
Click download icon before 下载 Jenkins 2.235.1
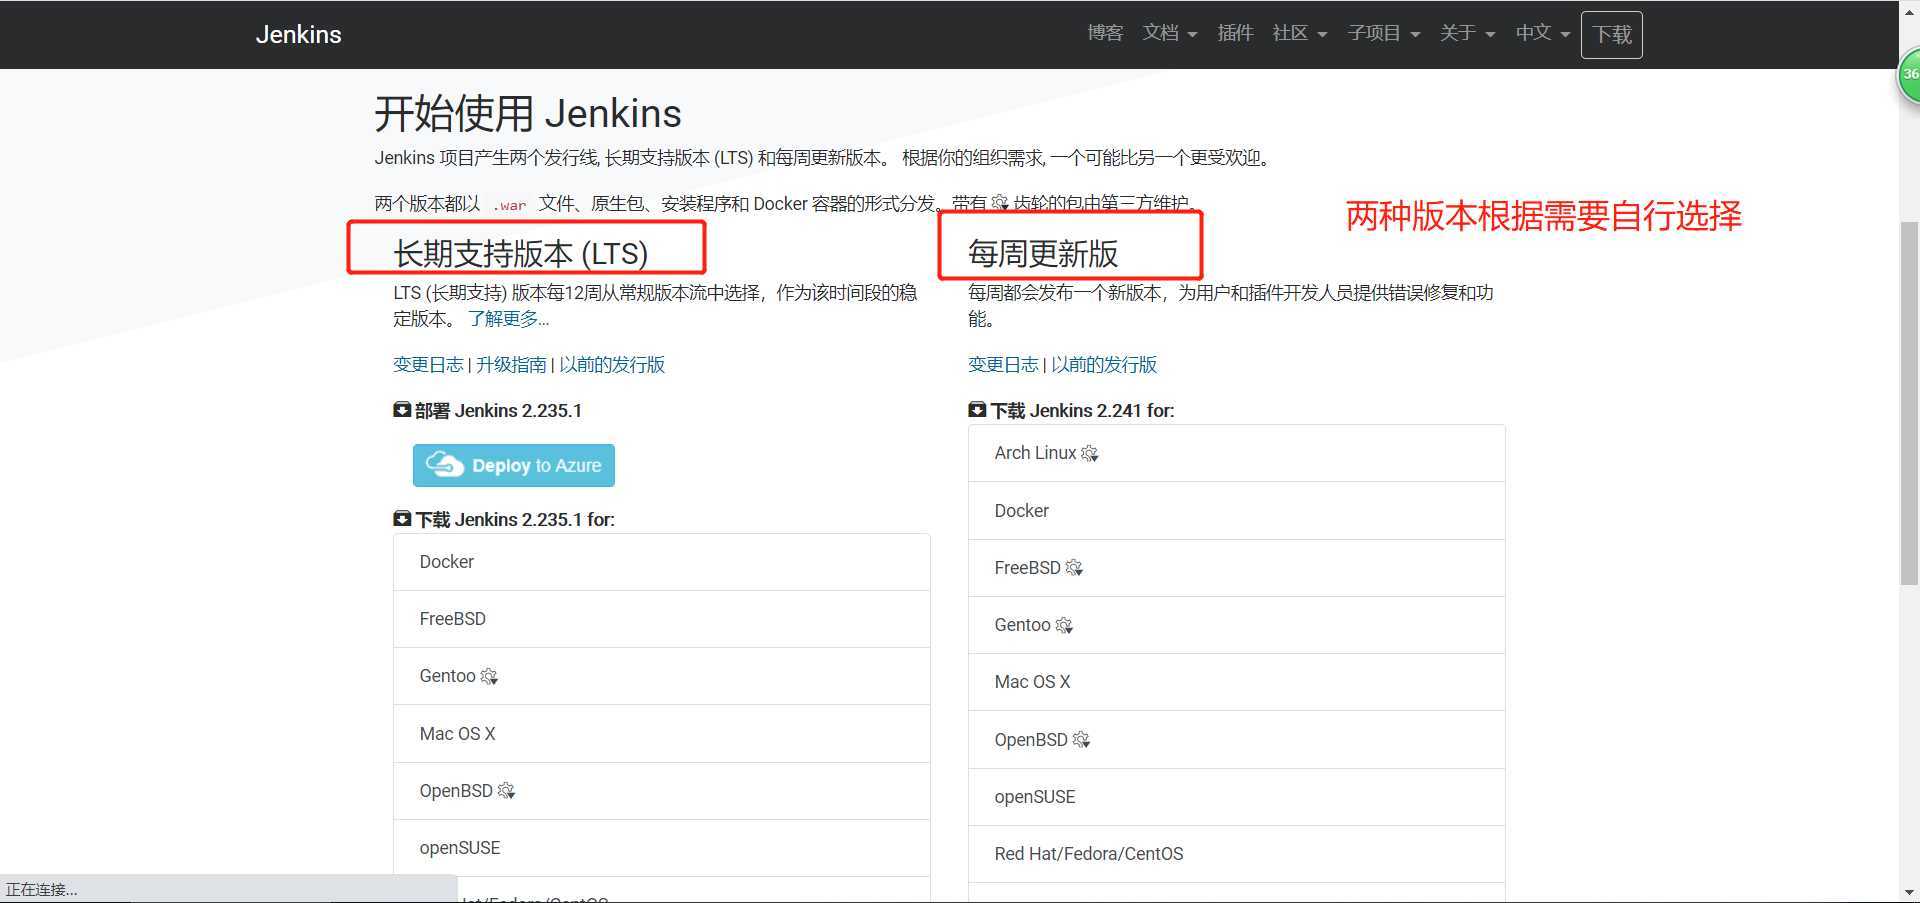tap(402, 519)
